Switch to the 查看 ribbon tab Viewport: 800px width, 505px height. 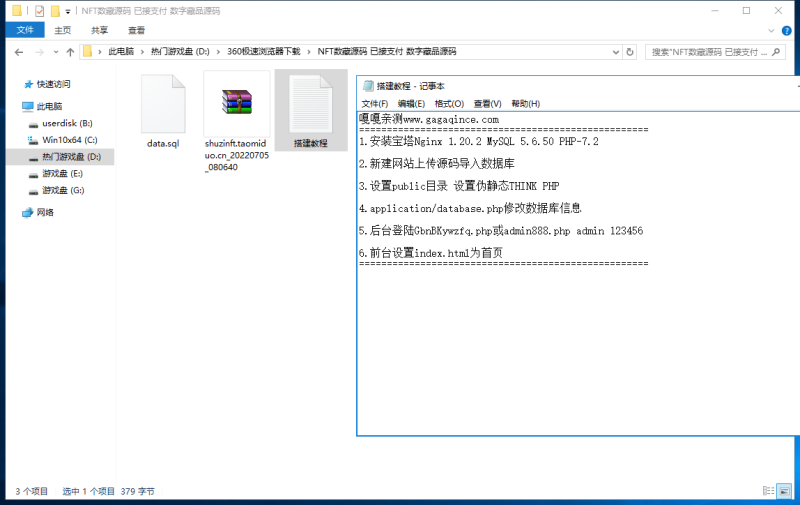tap(136, 30)
